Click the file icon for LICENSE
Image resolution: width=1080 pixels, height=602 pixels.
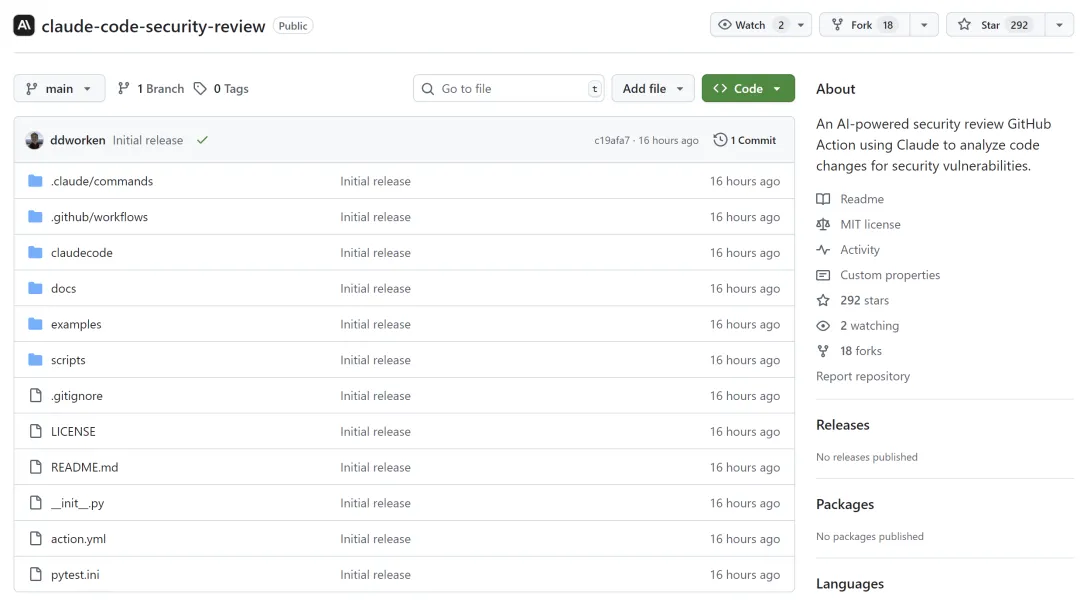click(36, 432)
